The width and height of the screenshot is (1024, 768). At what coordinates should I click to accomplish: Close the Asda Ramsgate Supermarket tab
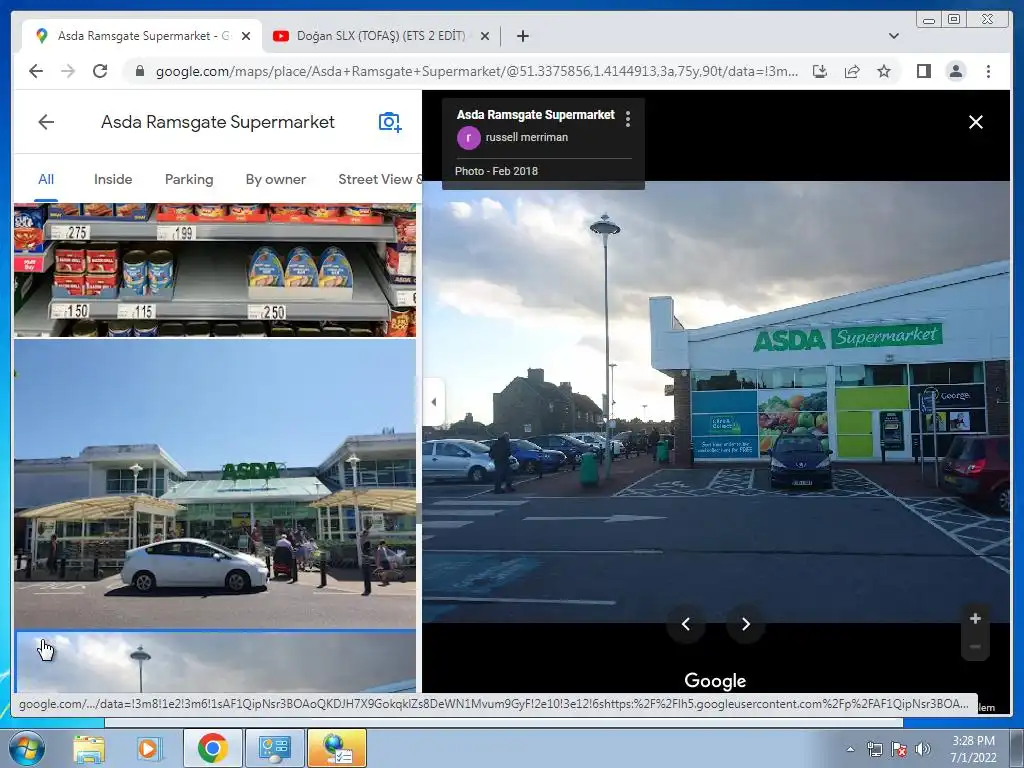[246, 36]
